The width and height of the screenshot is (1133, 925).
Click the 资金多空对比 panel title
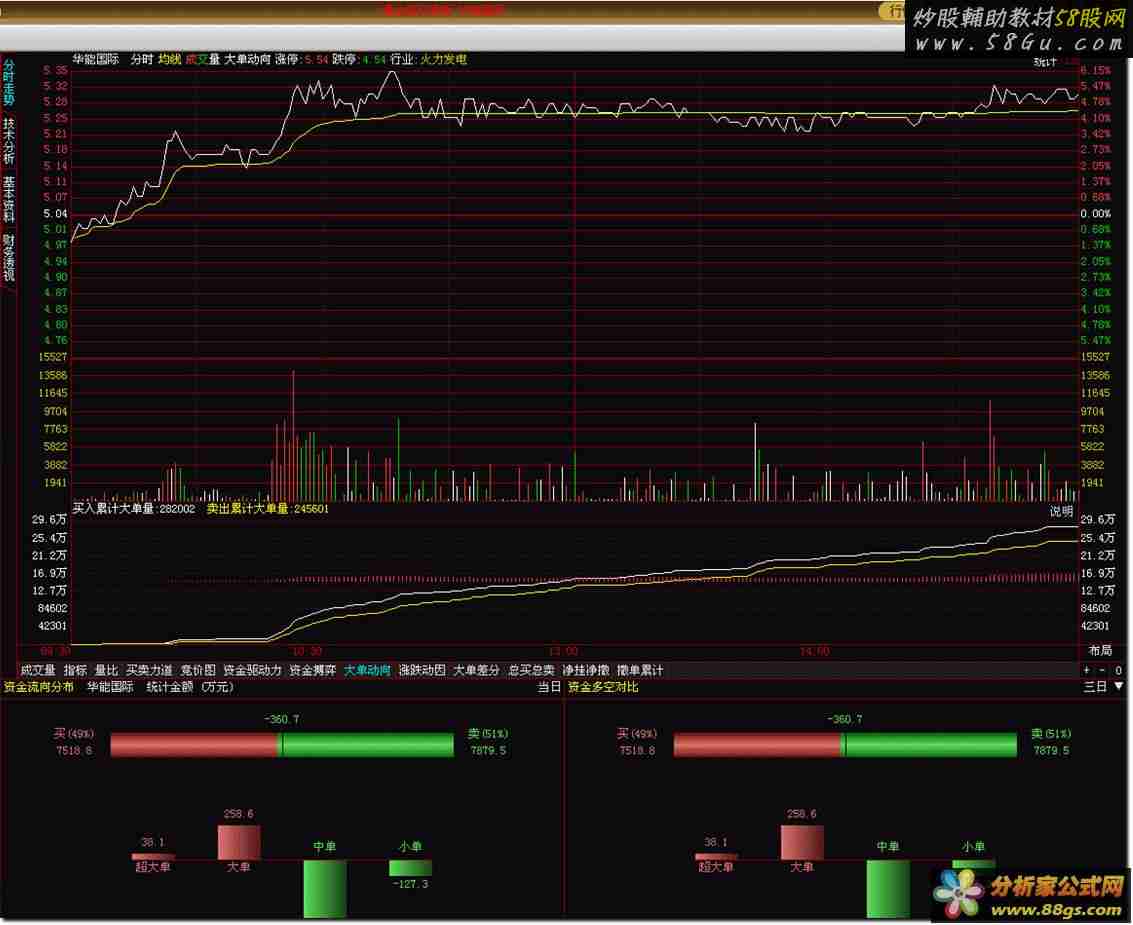coord(603,687)
